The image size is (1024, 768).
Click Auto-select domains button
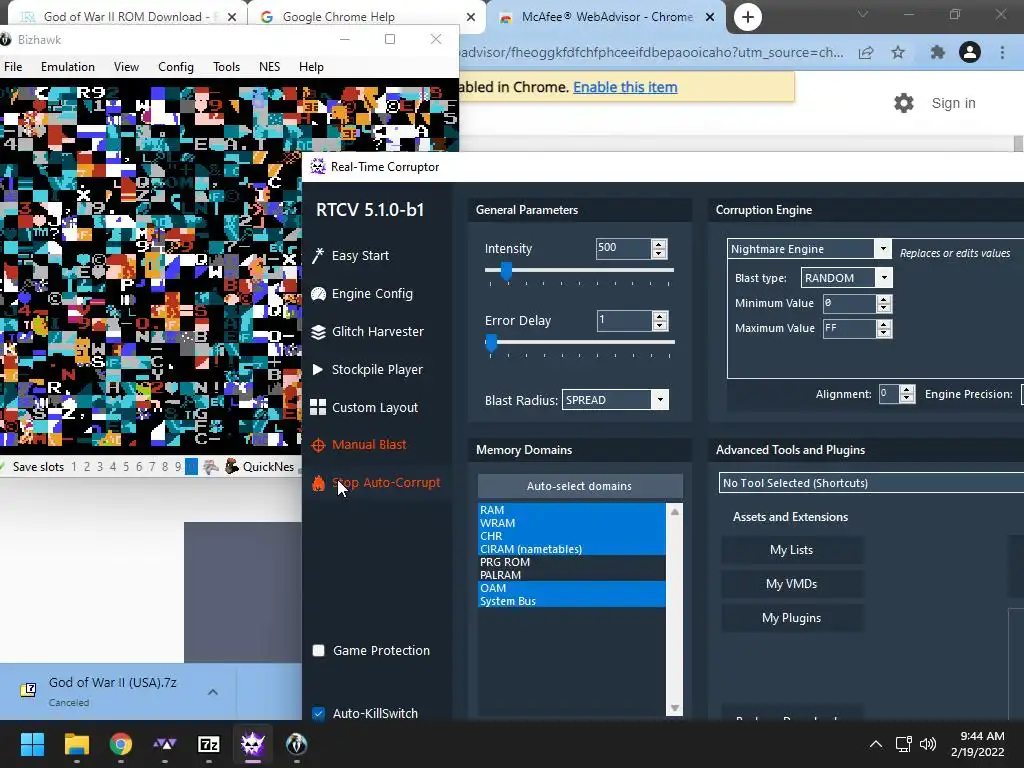580,486
